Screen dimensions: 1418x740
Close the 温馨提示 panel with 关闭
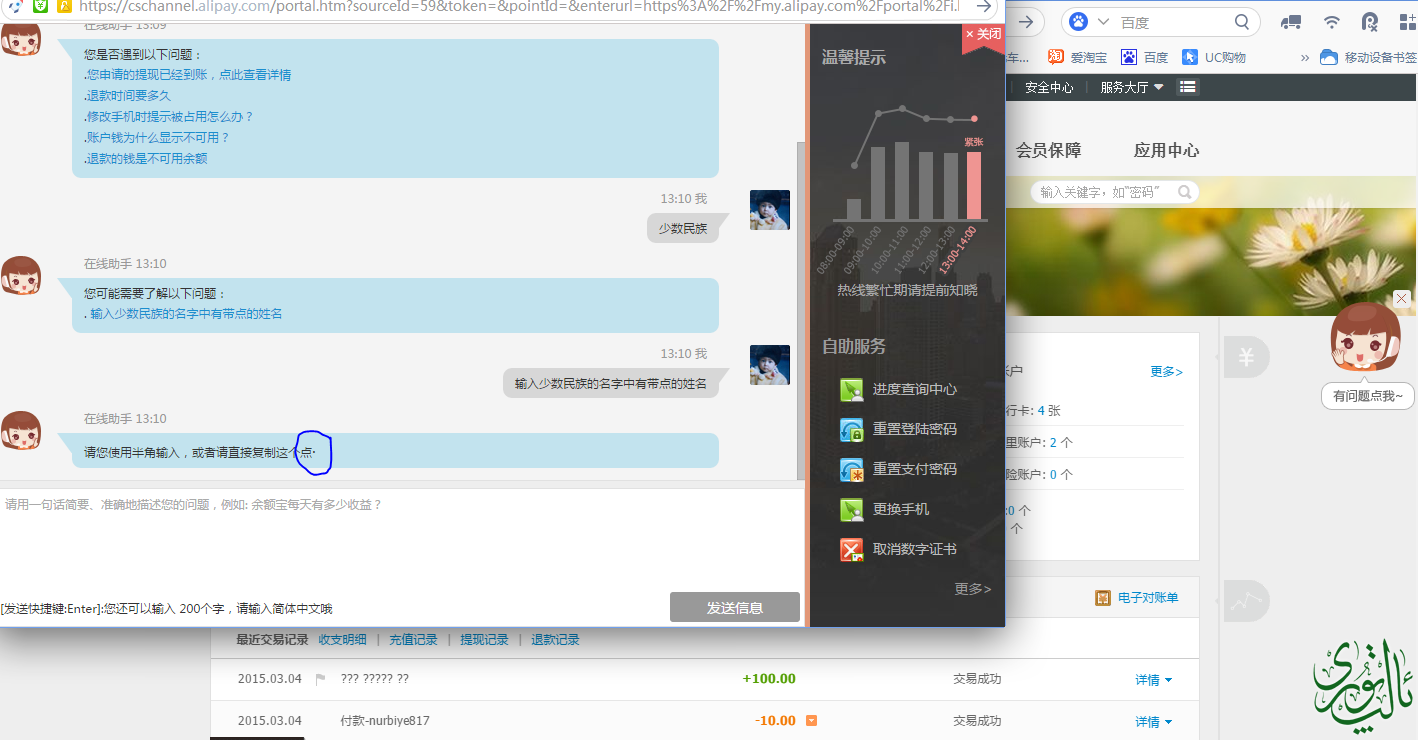(x=983, y=35)
